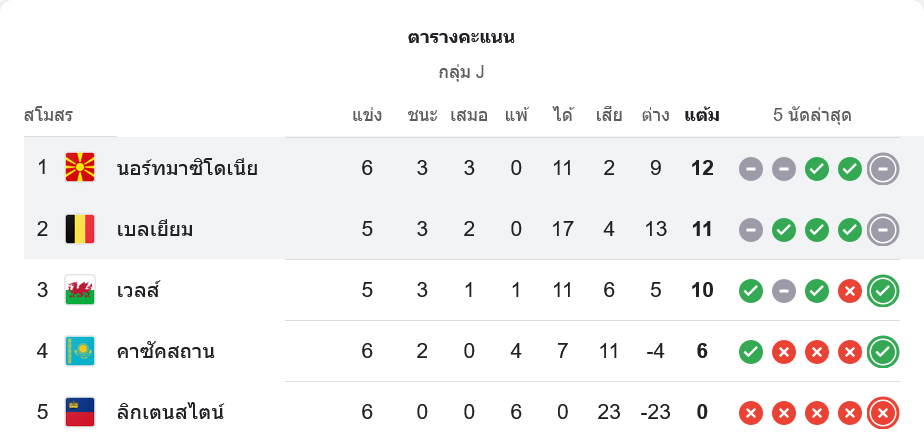Viewport: 924px width, 442px height.
Task: Open the นอร์ทมาซิโดเนีย team link
Action: (187, 168)
